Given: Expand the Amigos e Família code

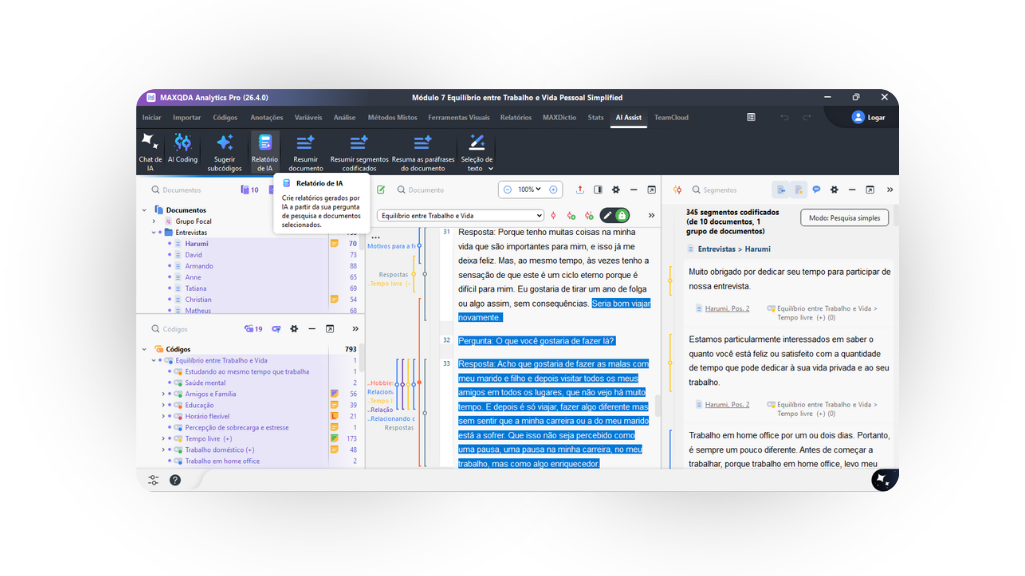Looking at the screenshot, I should (163, 394).
